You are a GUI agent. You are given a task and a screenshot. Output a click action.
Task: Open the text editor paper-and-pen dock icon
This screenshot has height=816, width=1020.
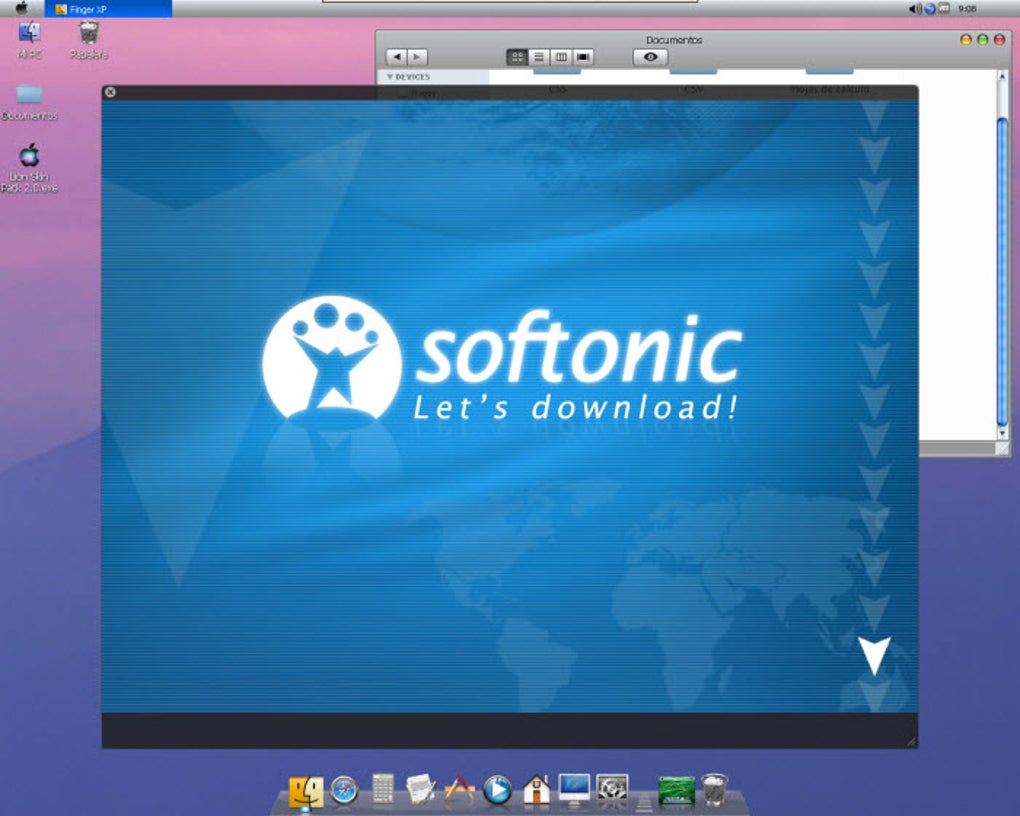pos(420,789)
